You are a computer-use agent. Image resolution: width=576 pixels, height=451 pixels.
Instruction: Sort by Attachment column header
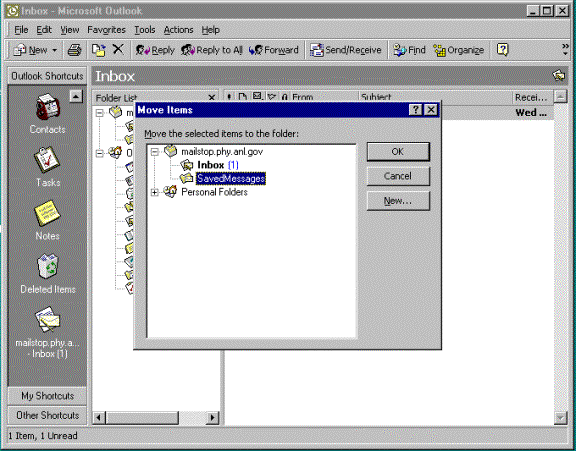[285, 97]
